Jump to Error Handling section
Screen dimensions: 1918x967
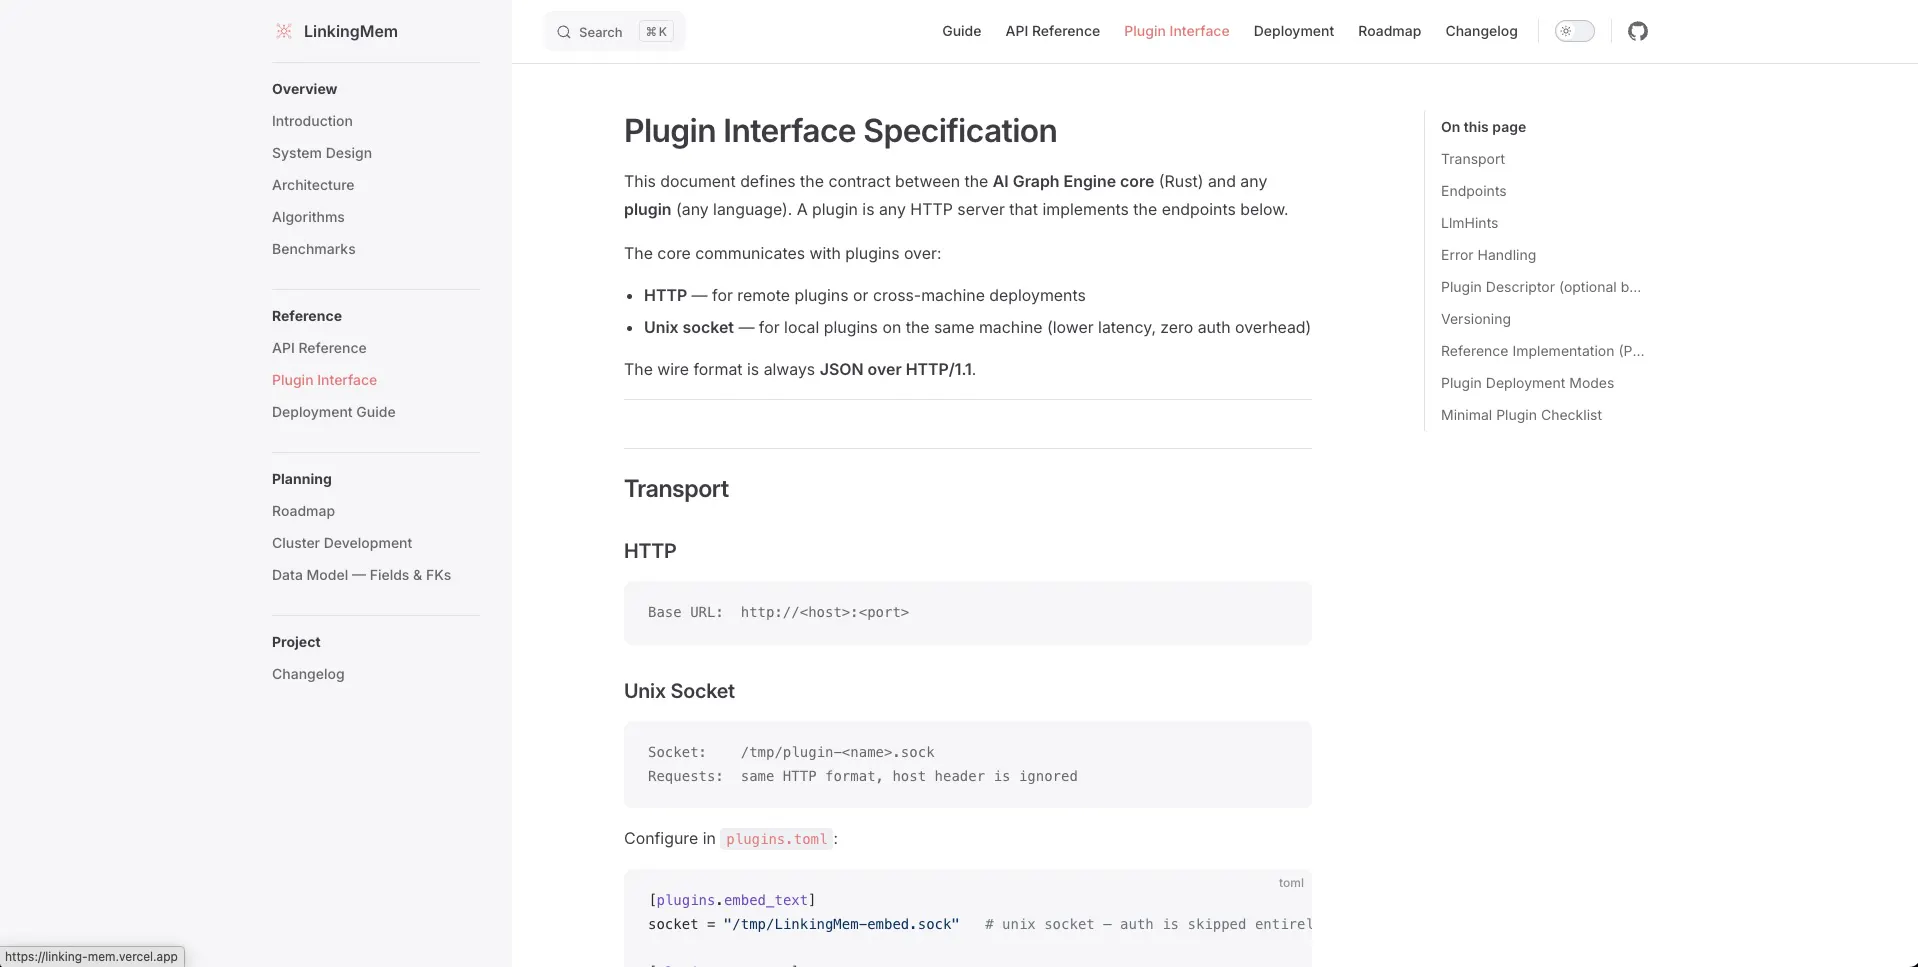point(1488,255)
